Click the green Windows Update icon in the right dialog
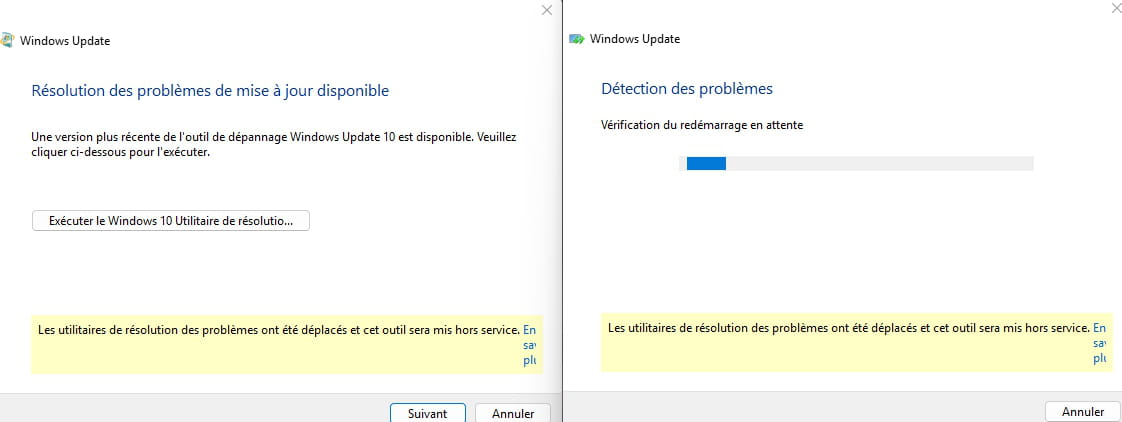This screenshot has width=1122, height=422. [576, 39]
